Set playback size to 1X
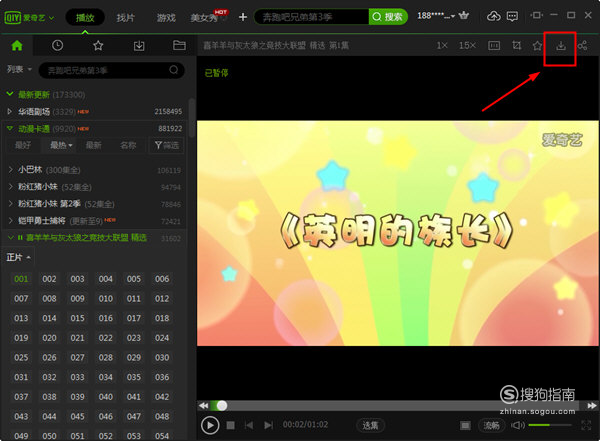 pyautogui.click(x=442, y=46)
